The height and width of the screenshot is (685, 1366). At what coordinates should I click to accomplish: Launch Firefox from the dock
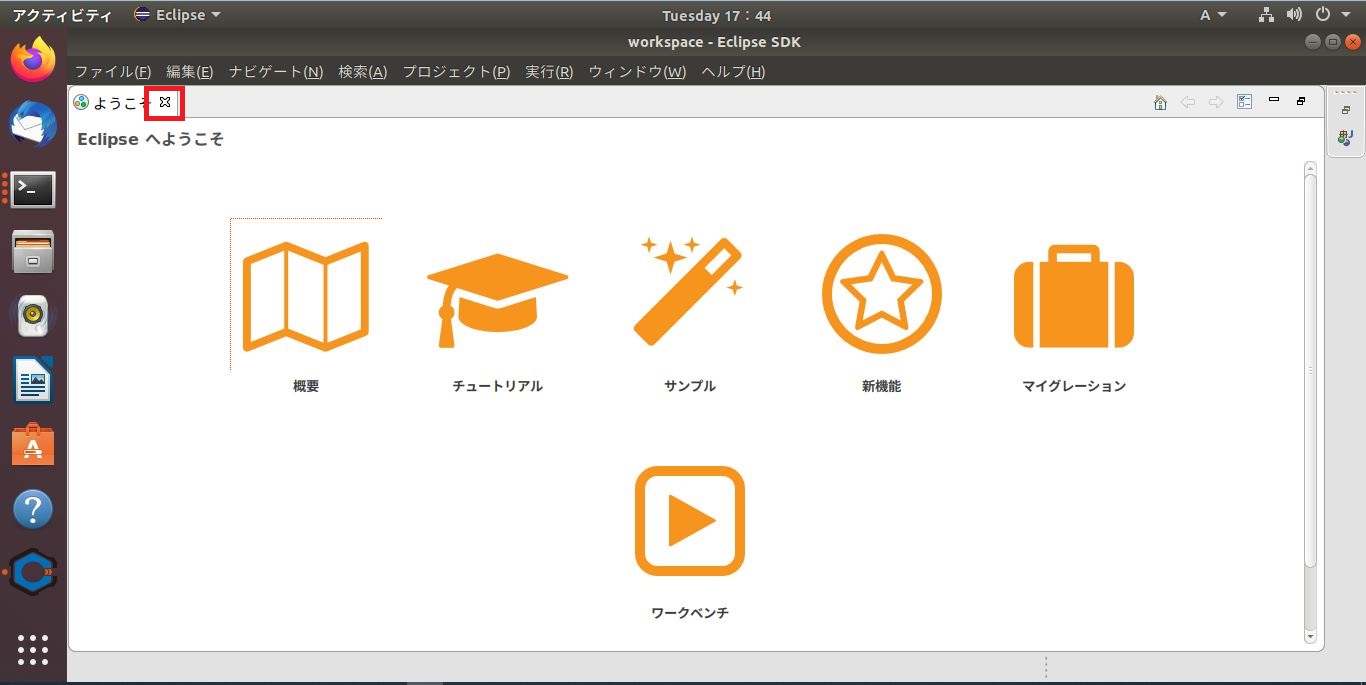(x=33, y=61)
